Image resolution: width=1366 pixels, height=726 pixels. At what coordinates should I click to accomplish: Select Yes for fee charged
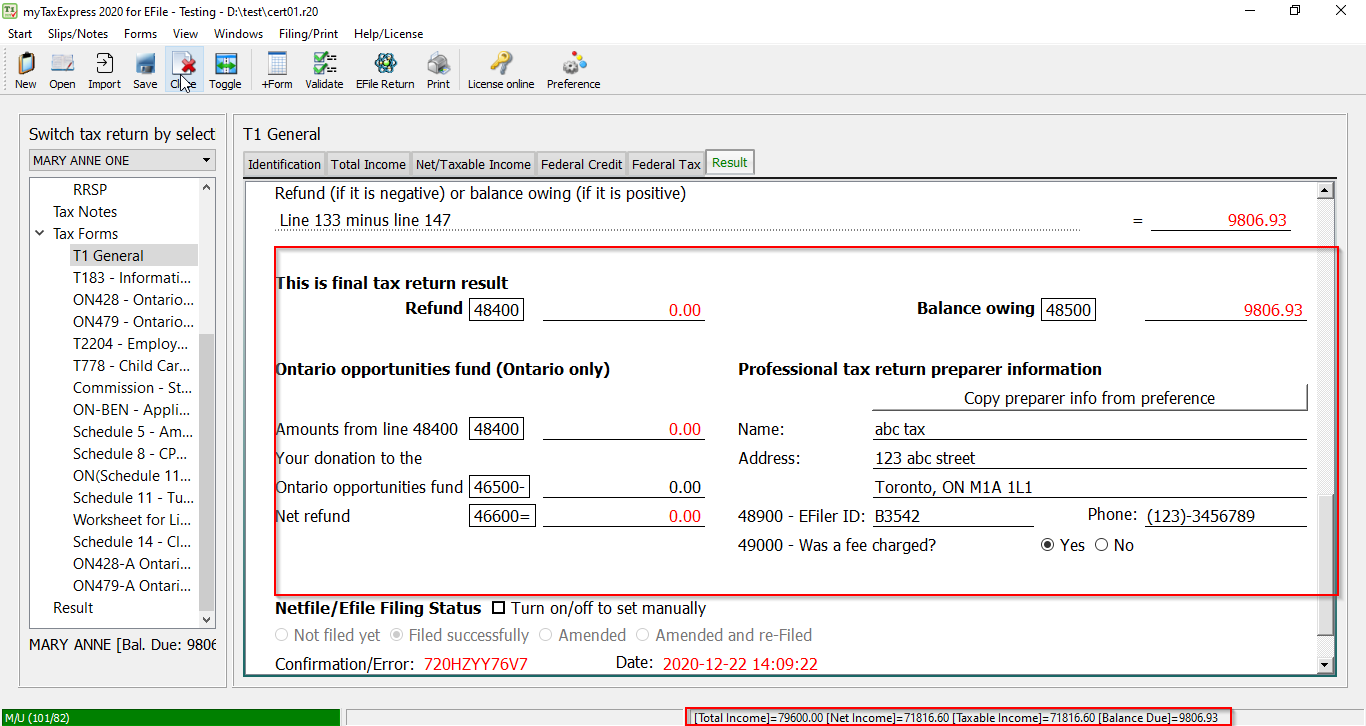point(1048,545)
